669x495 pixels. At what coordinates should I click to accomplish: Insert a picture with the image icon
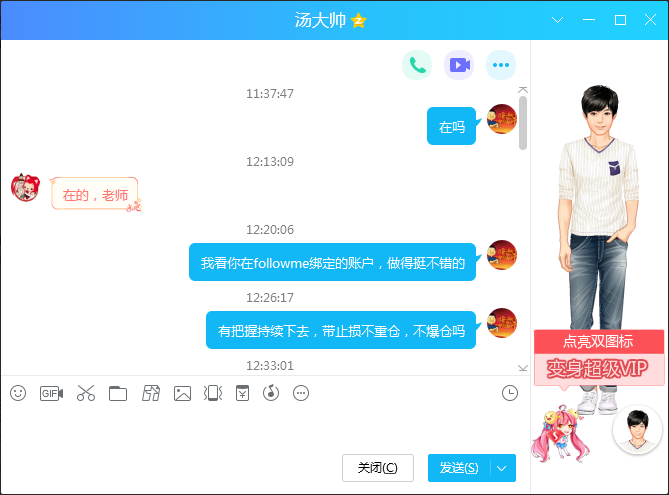[x=182, y=393]
